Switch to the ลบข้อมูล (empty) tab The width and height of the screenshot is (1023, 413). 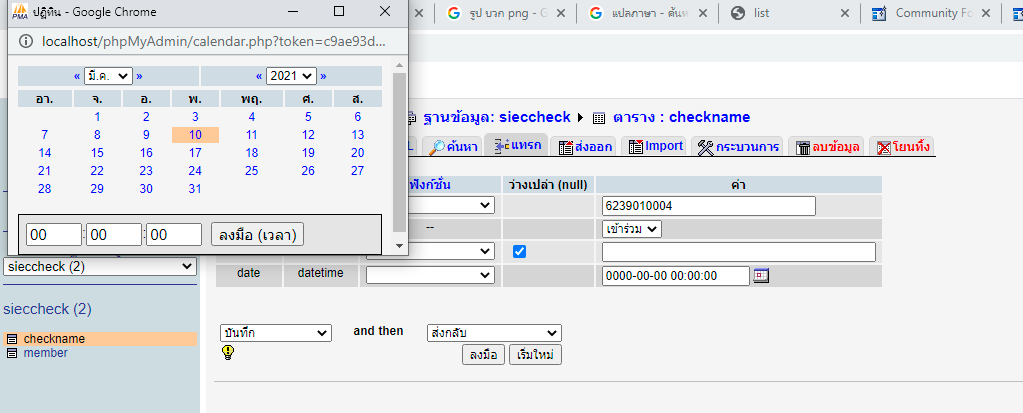coord(827,146)
